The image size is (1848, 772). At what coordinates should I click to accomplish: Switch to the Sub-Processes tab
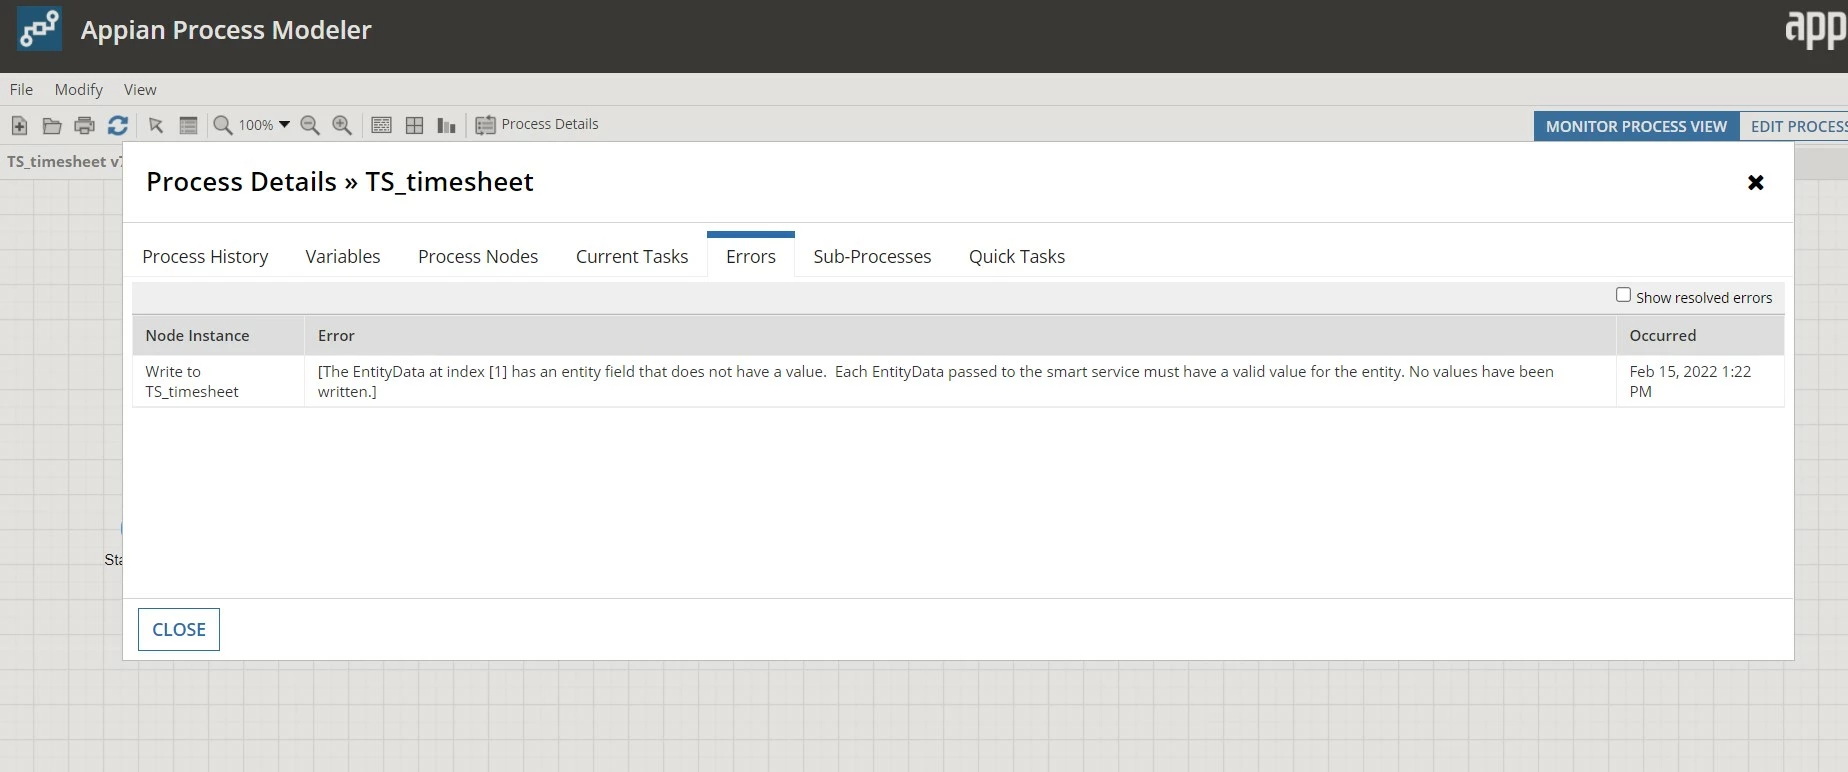pyautogui.click(x=872, y=256)
